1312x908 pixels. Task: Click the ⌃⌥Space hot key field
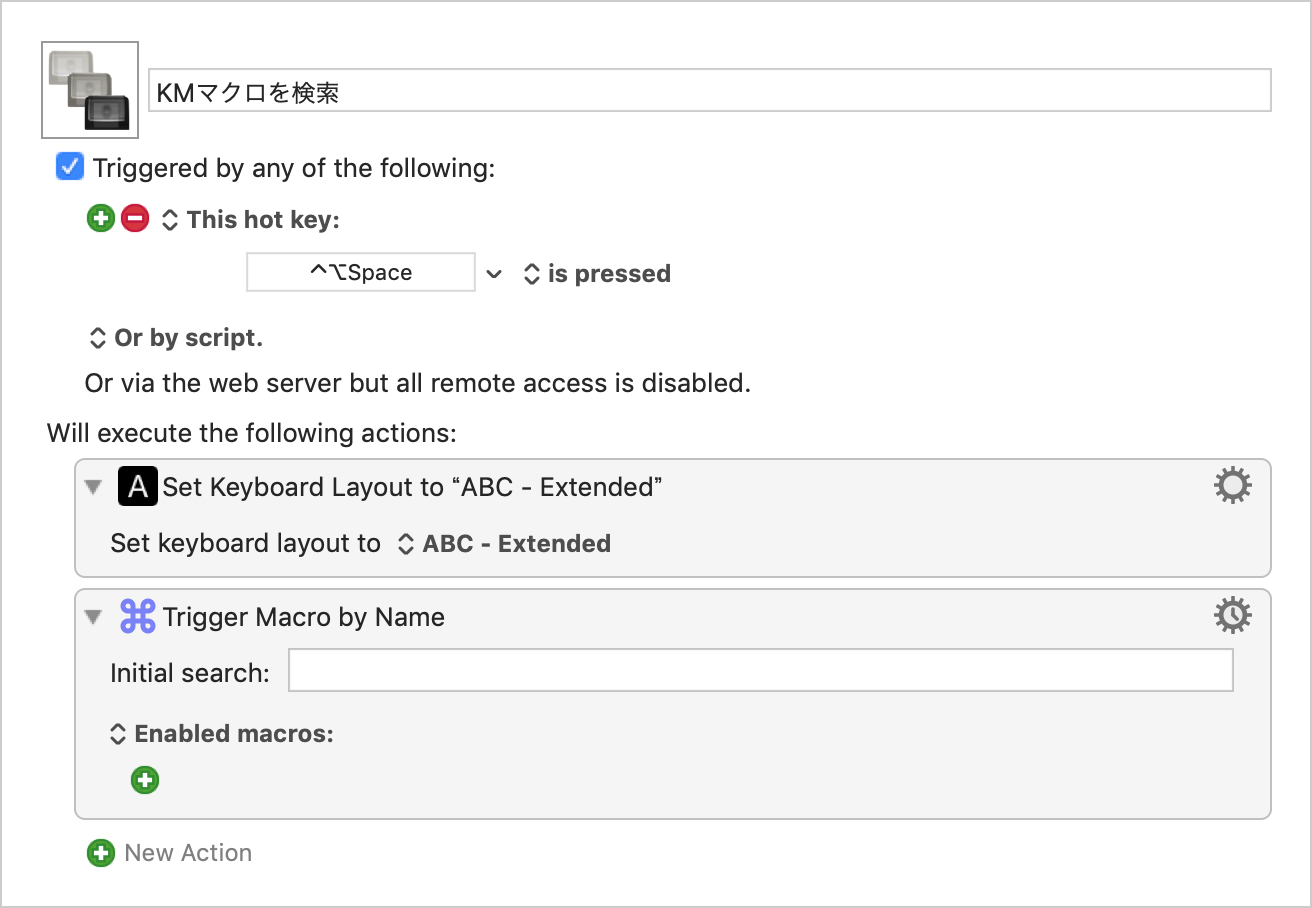[361, 272]
